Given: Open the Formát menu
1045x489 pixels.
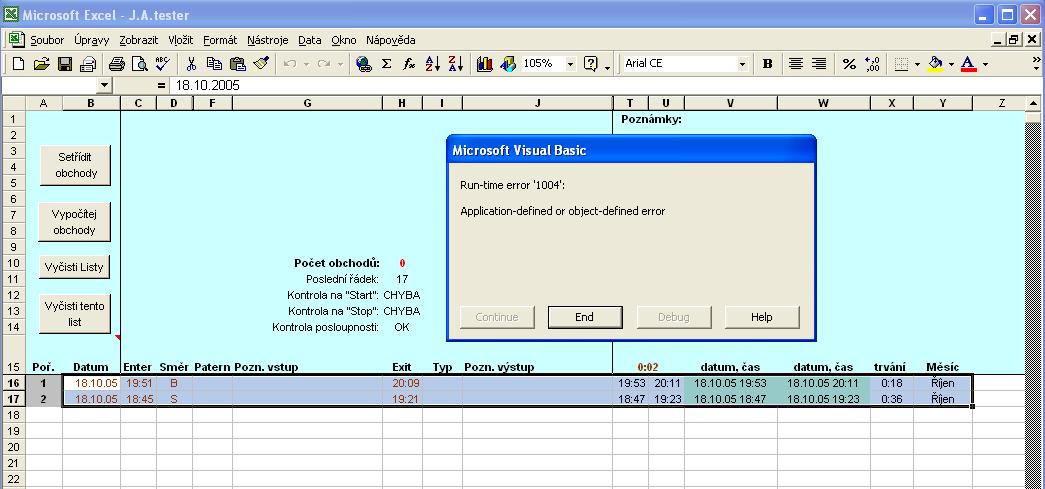Looking at the screenshot, I should (220, 40).
